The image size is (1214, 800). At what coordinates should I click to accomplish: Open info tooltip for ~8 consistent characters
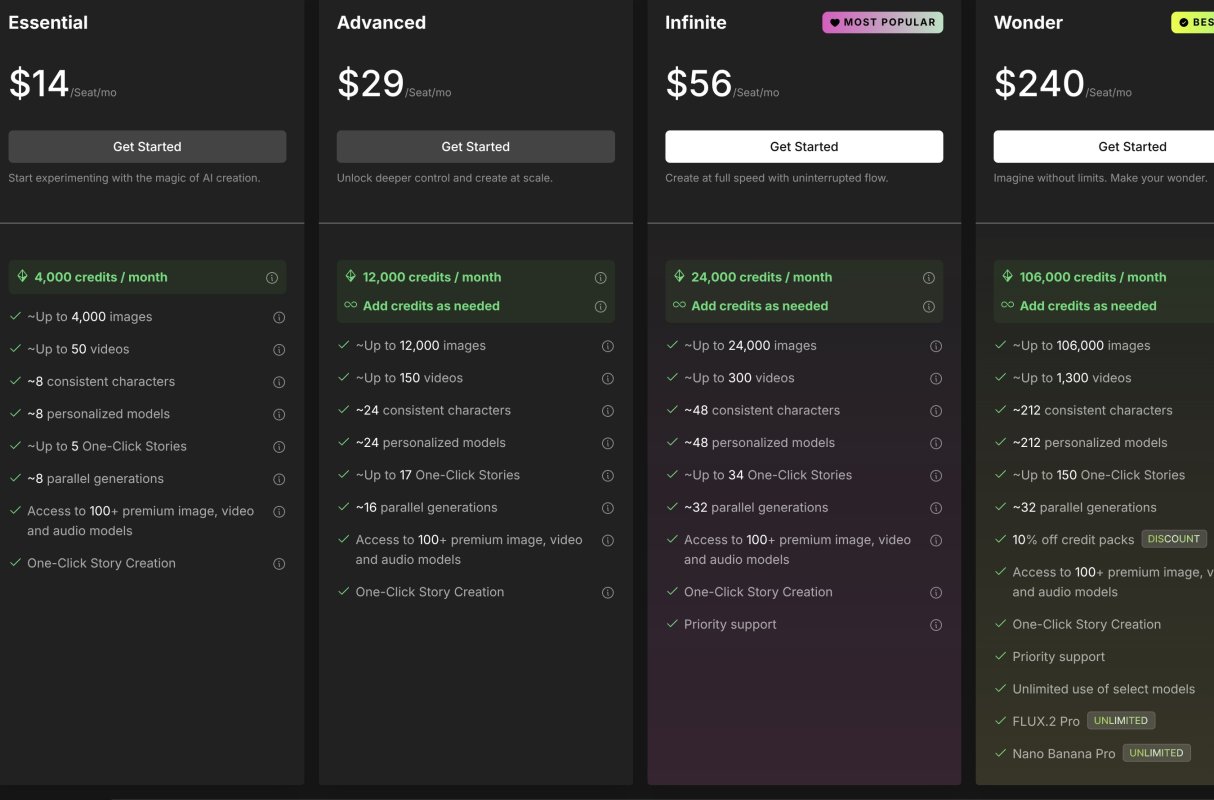point(279,382)
